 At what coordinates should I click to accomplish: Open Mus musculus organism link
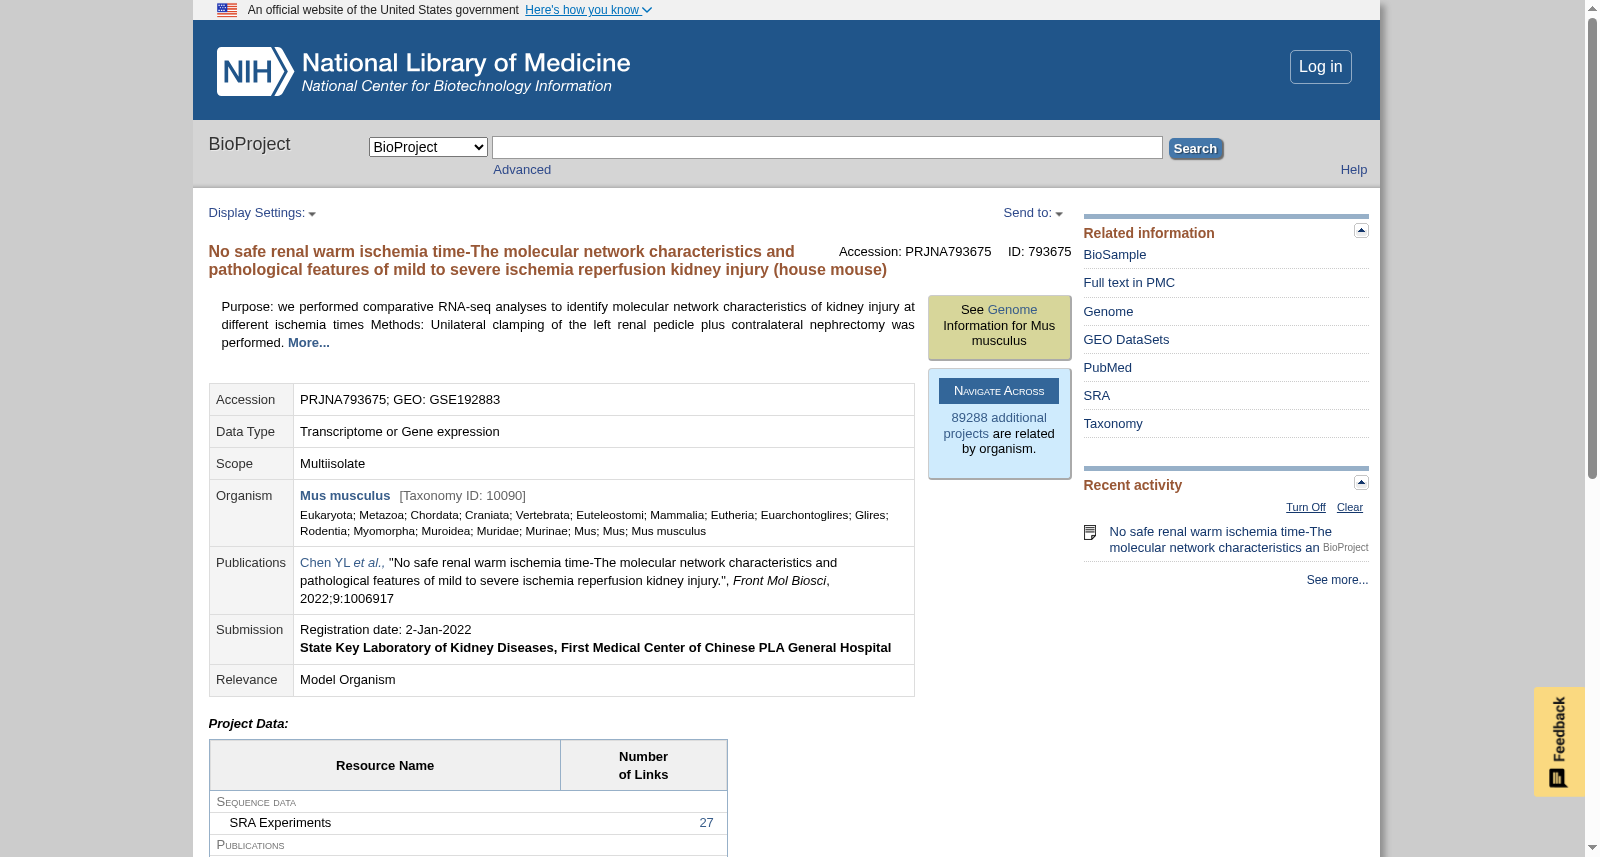[345, 496]
